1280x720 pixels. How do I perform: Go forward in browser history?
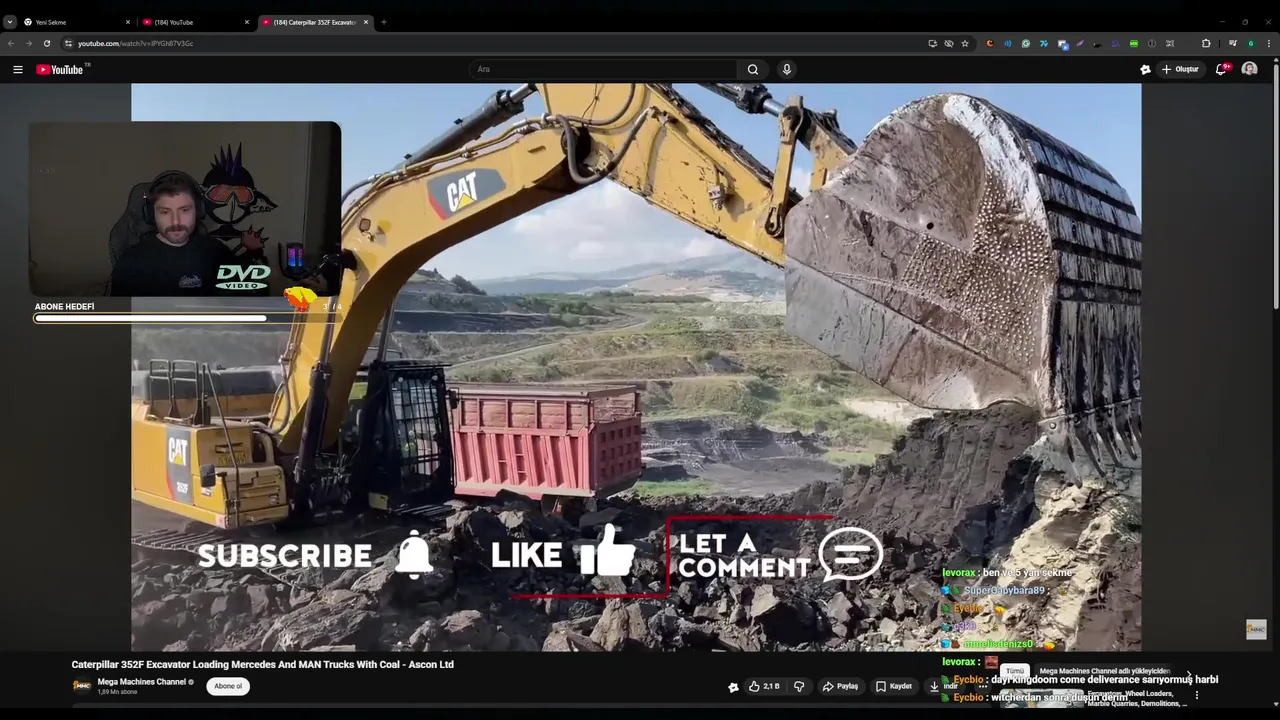coord(28,43)
